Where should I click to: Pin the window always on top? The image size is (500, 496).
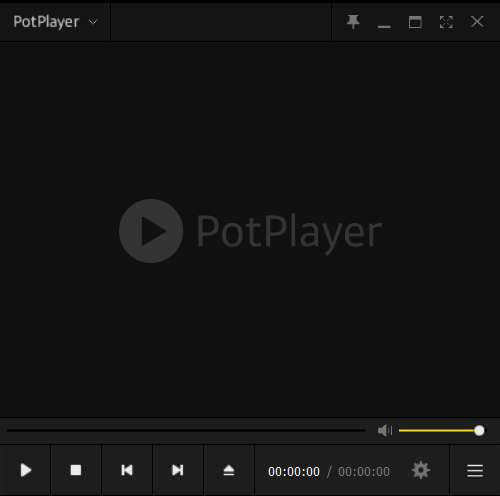pyautogui.click(x=353, y=22)
